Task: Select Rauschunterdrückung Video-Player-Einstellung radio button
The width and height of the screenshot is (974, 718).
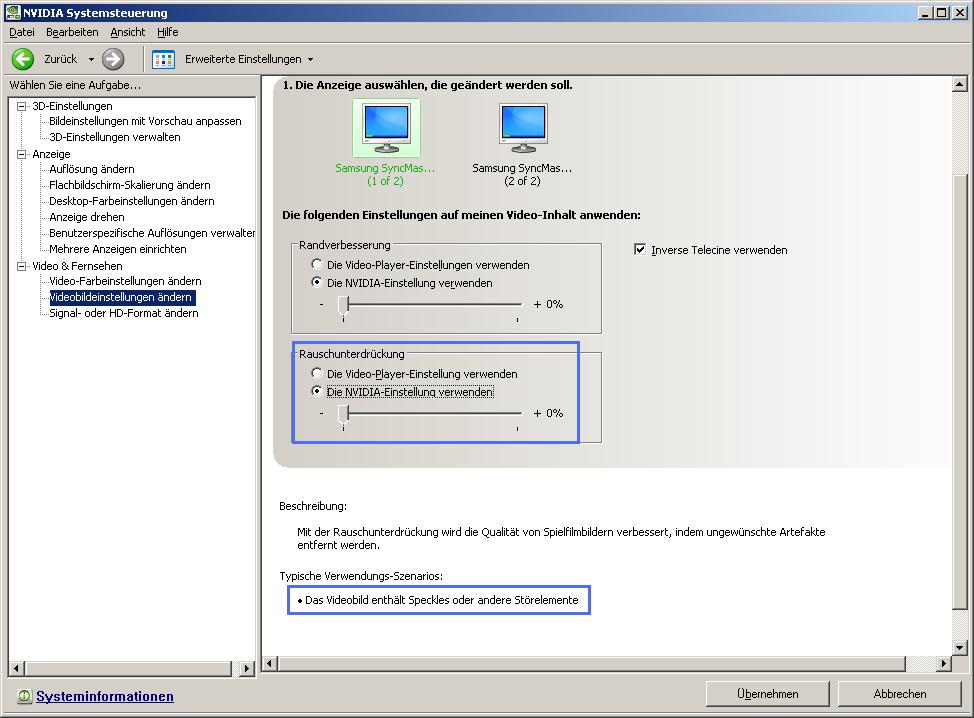Action: [317, 373]
